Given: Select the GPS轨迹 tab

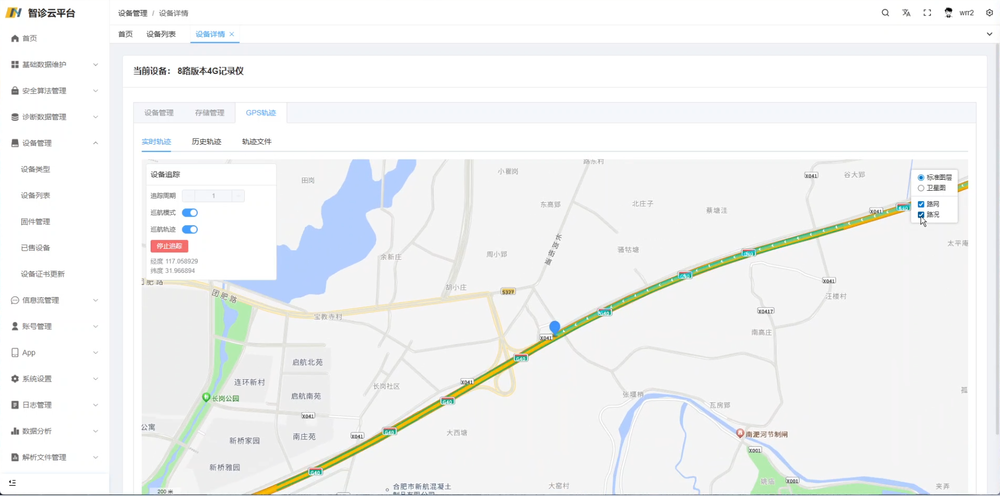Looking at the screenshot, I should point(261,113).
